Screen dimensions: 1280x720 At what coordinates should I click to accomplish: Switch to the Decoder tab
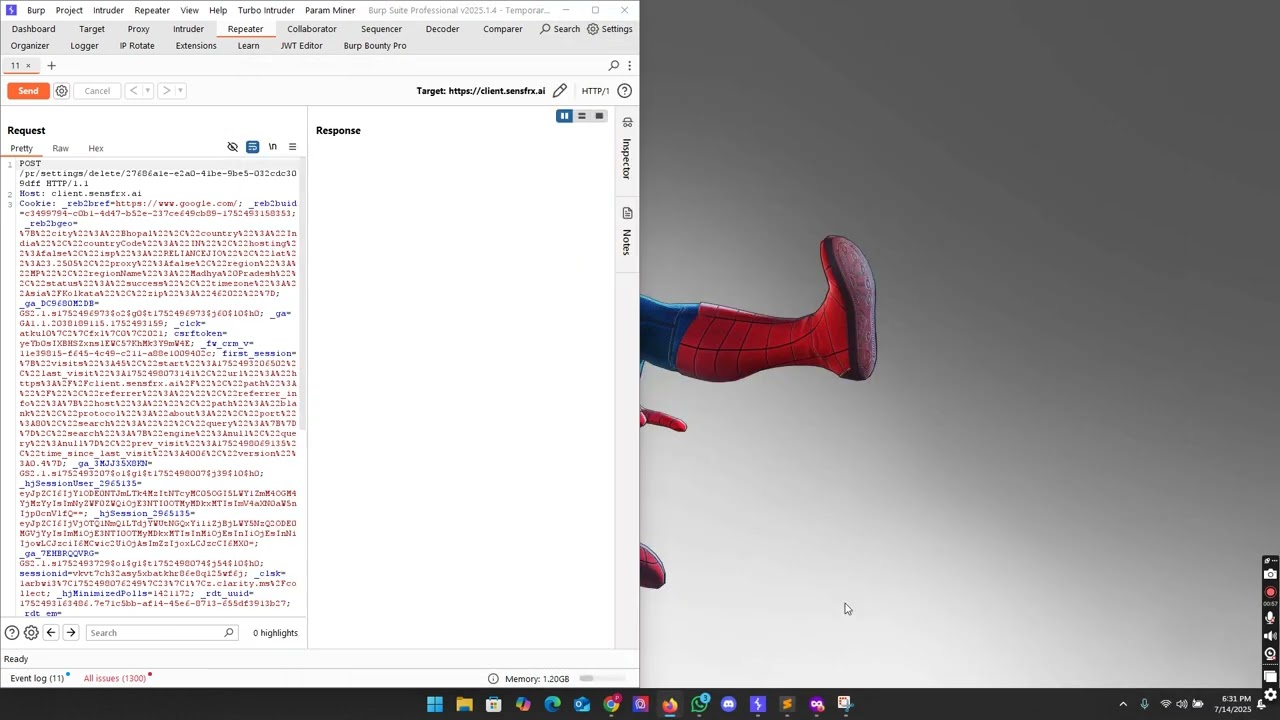(x=442, y=29)
